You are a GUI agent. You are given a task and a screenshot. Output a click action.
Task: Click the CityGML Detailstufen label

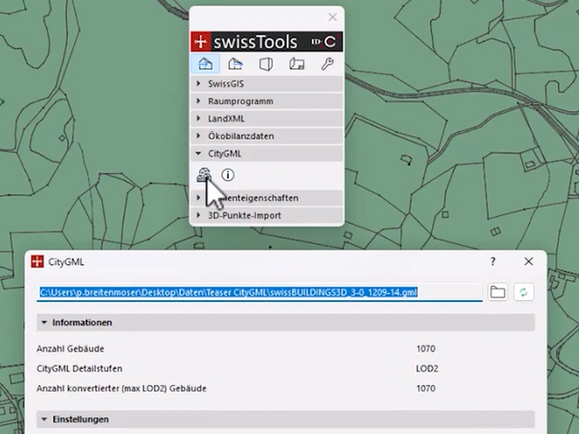(79, 369)
